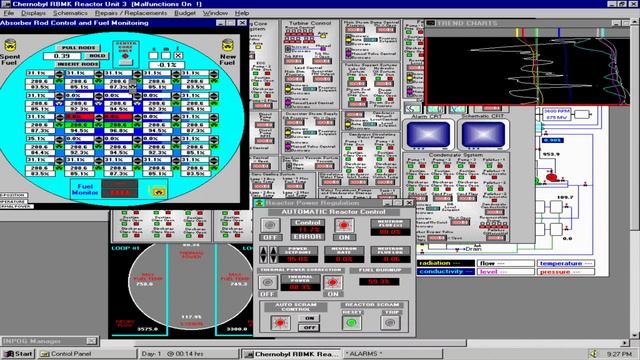Switch Automatic Reactor Control ON
640x360 pixels.
coord(344,225)
